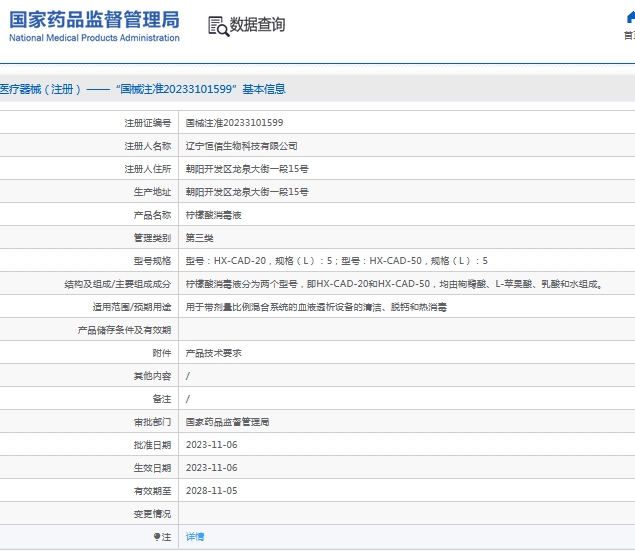635x556 pixels.
Task: Click the 适用范围 intended use description
Action: [316, 307]
